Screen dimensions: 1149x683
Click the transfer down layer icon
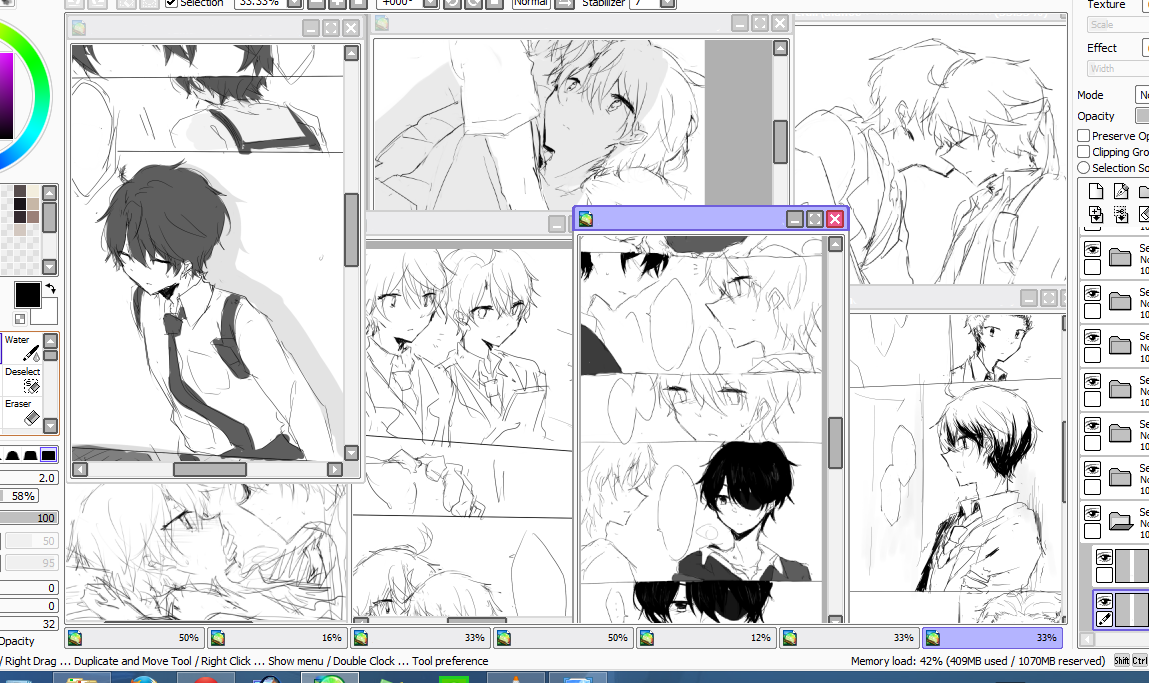click(x=1096, y=215)
